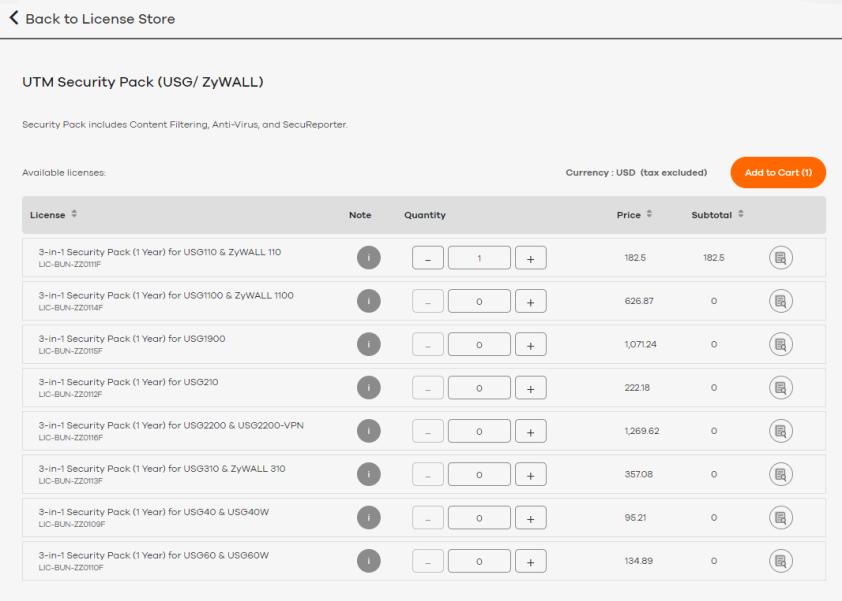
Task: Open note info for USG110 & ZyWALL 110
Action: tap(369, 258)
